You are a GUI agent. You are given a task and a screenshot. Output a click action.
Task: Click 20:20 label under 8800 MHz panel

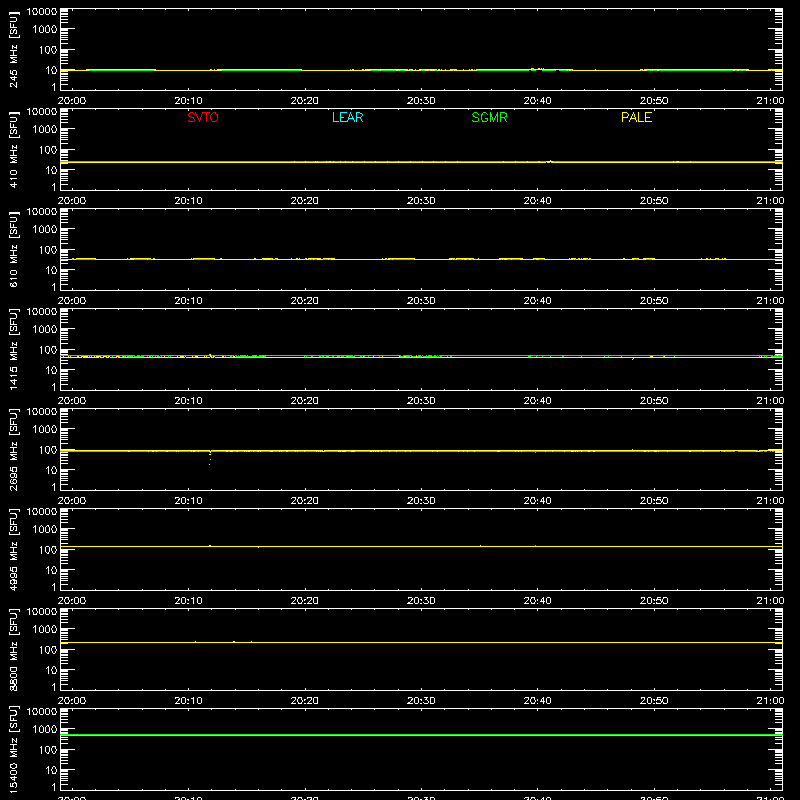tap(305, 701)
